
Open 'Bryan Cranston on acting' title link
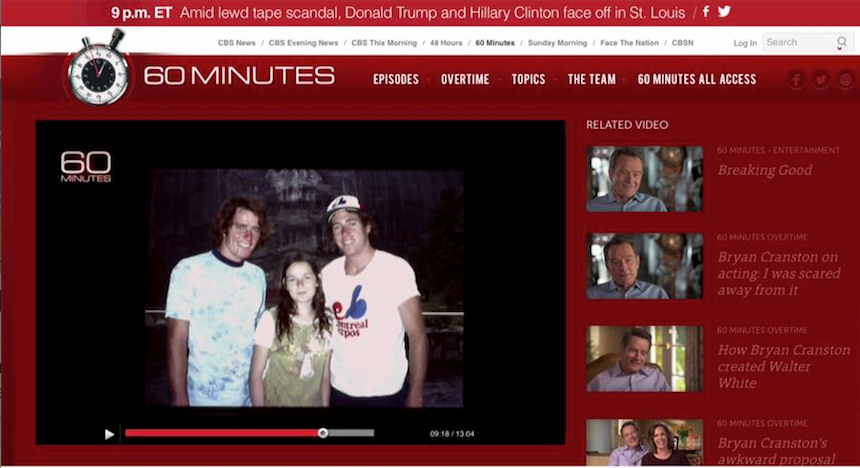coord(778,273)
